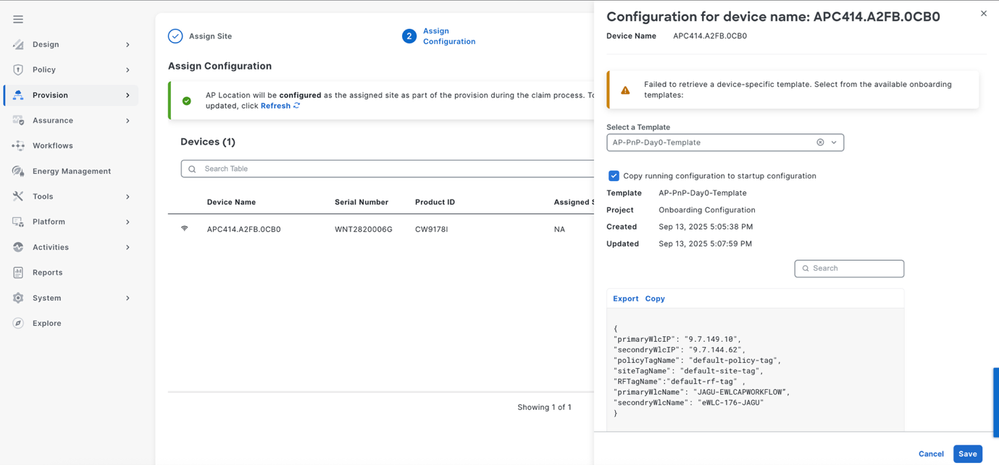This screenshot has height=465, width=999.
Task: Click the Device Name column header
Action: (231, 203)
